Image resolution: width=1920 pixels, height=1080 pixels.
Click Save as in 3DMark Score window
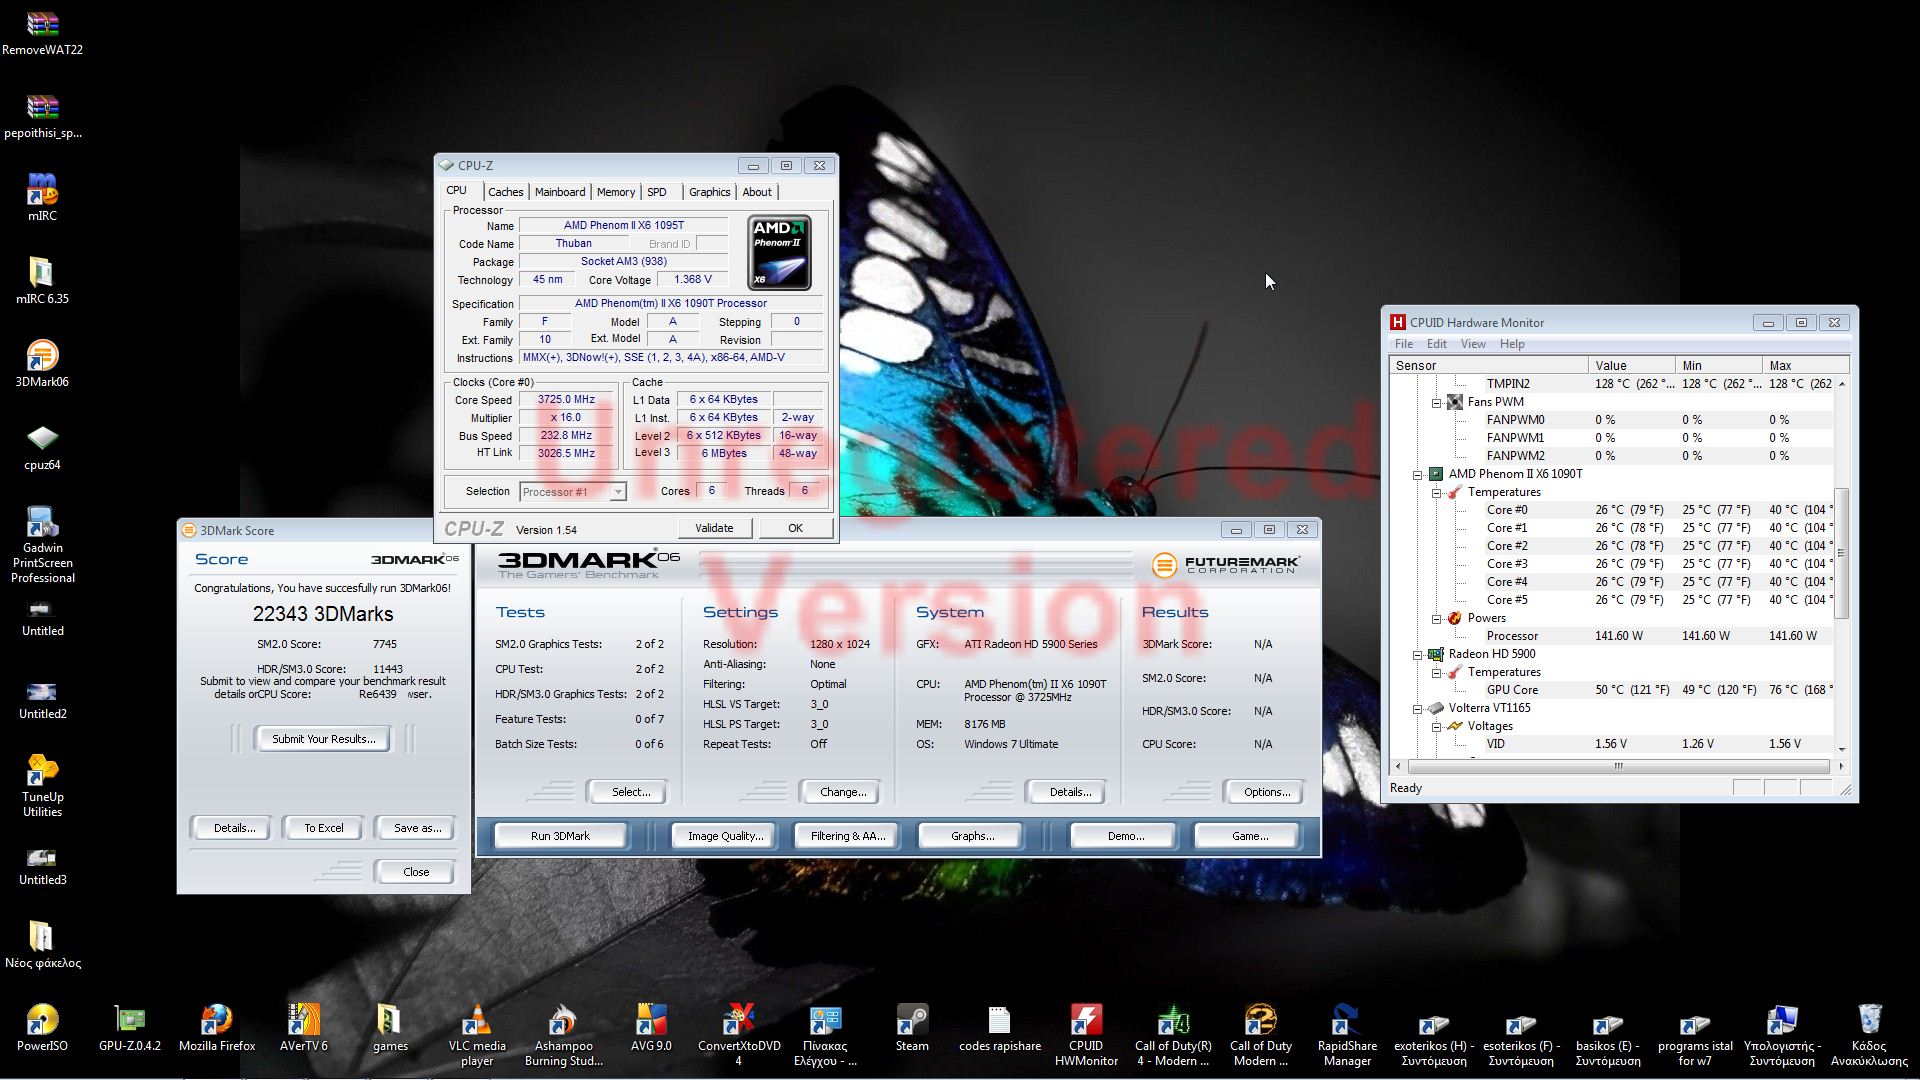click(417, 828)
